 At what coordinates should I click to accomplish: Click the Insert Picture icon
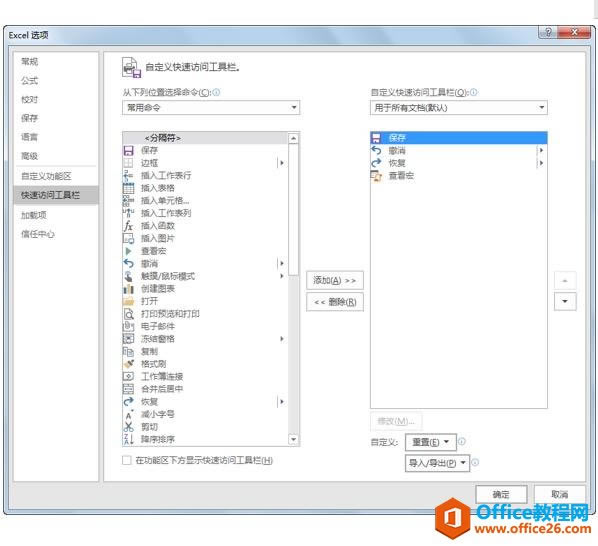pos(129,239)
